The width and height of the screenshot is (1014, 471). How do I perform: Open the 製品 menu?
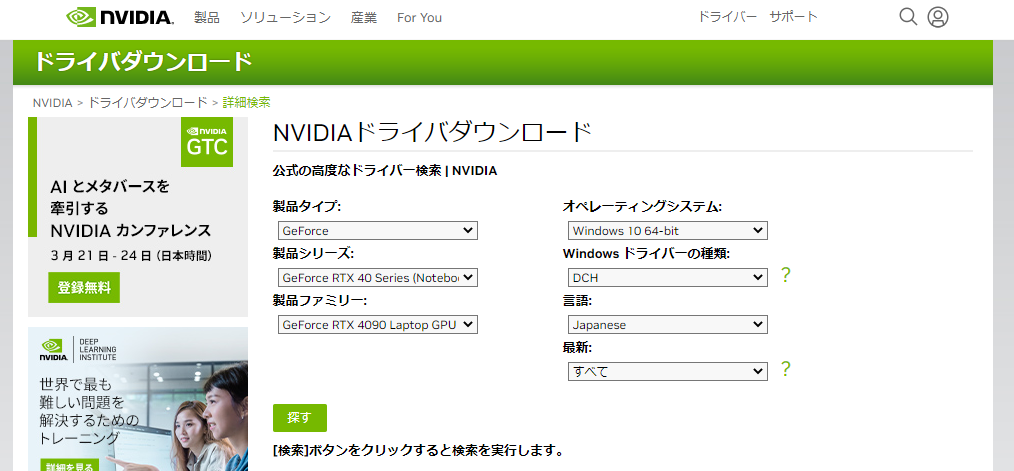(207, 18)
